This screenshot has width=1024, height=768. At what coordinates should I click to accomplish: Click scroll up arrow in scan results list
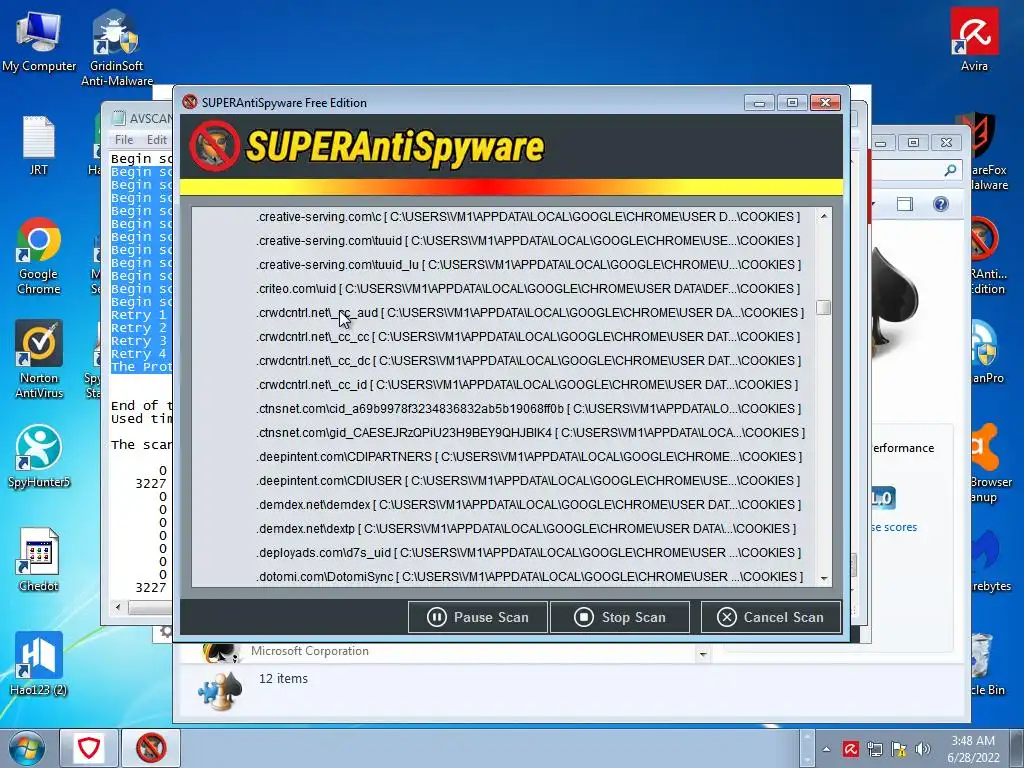(x=824, y=216)
